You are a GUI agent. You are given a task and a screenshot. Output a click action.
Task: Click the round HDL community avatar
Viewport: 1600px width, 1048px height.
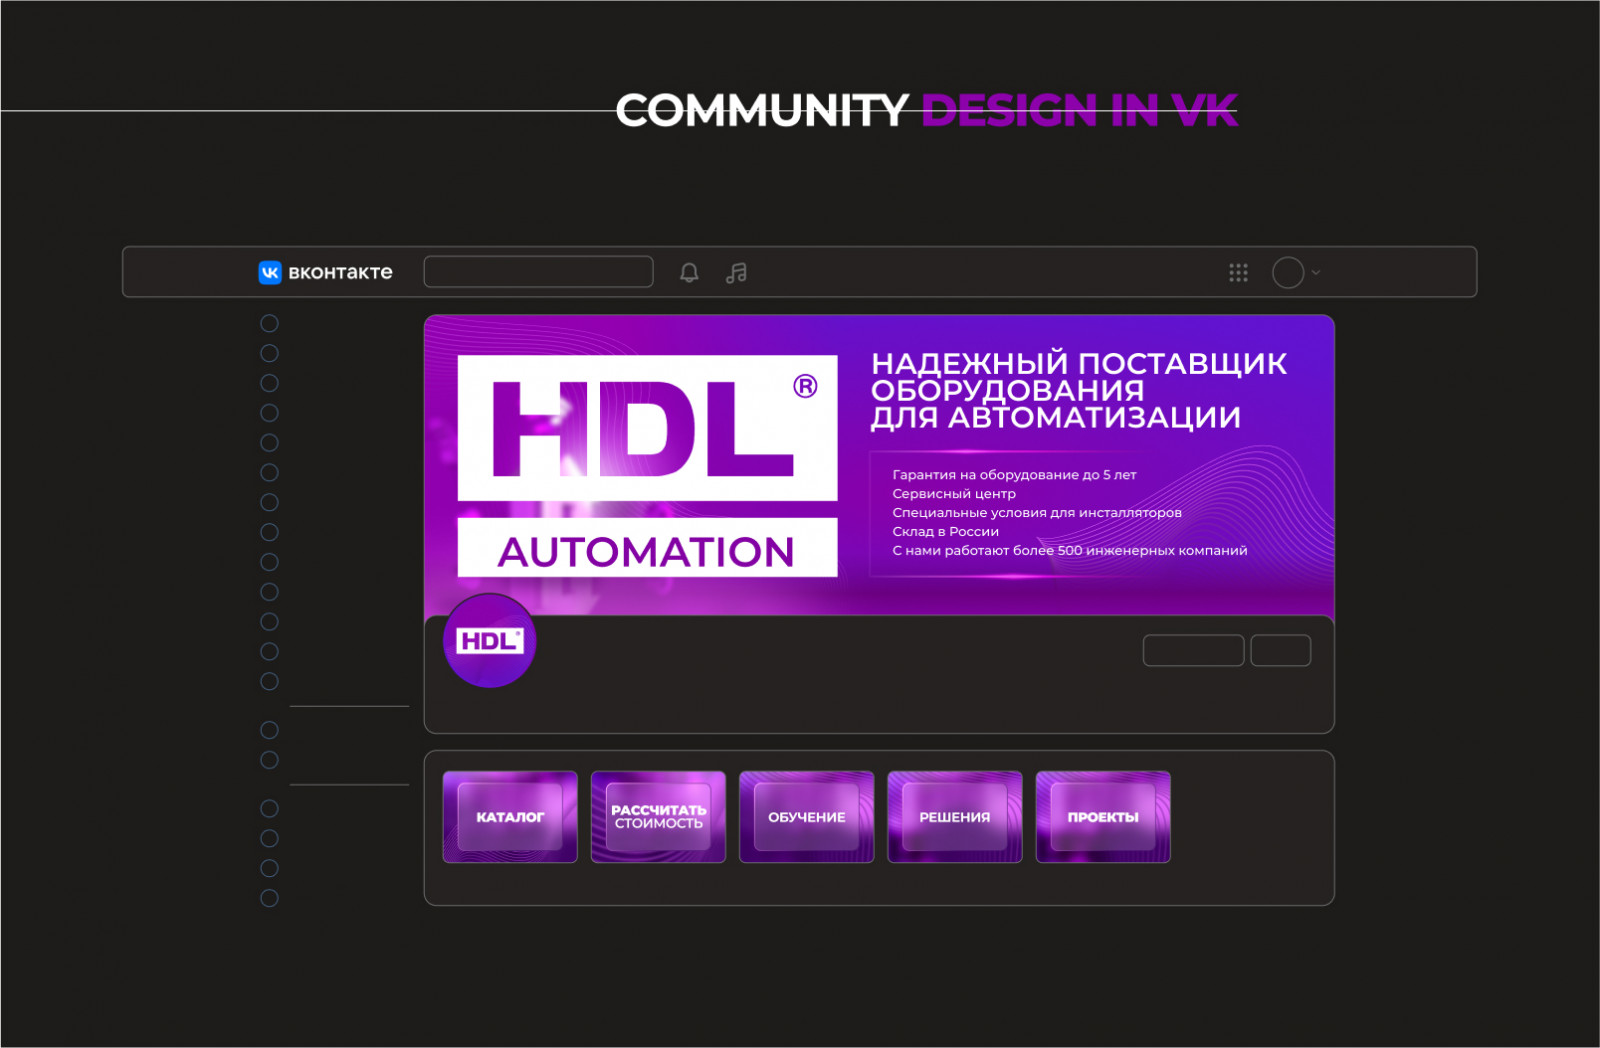click(489, 641)
